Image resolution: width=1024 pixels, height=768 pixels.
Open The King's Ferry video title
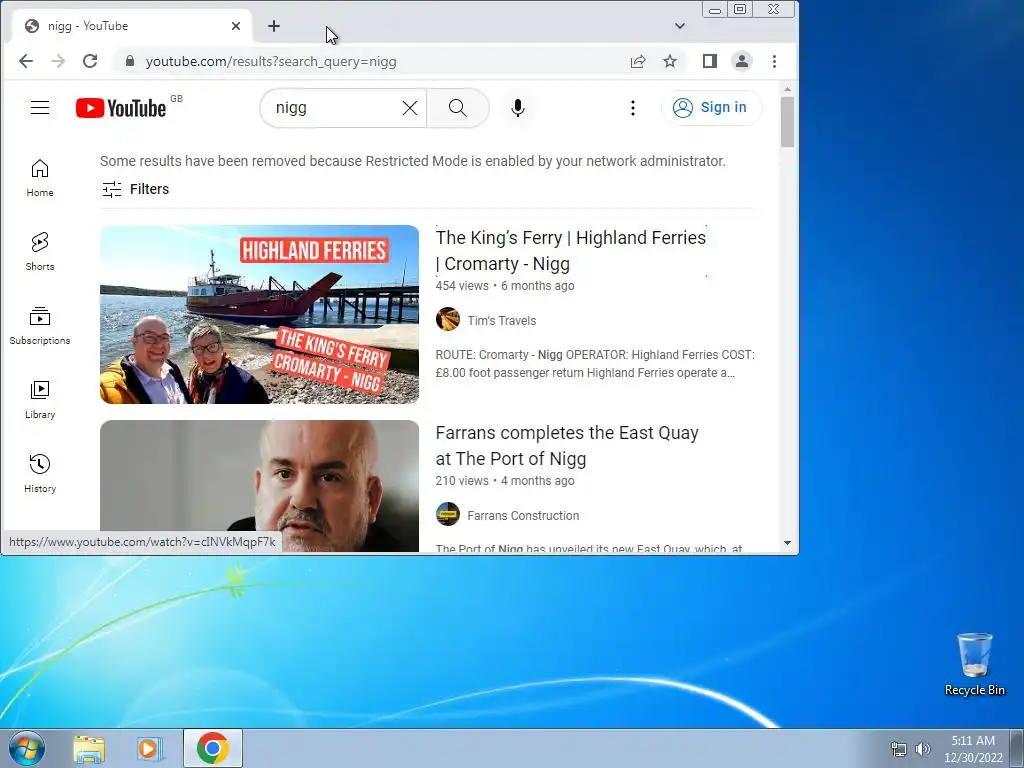571,251
